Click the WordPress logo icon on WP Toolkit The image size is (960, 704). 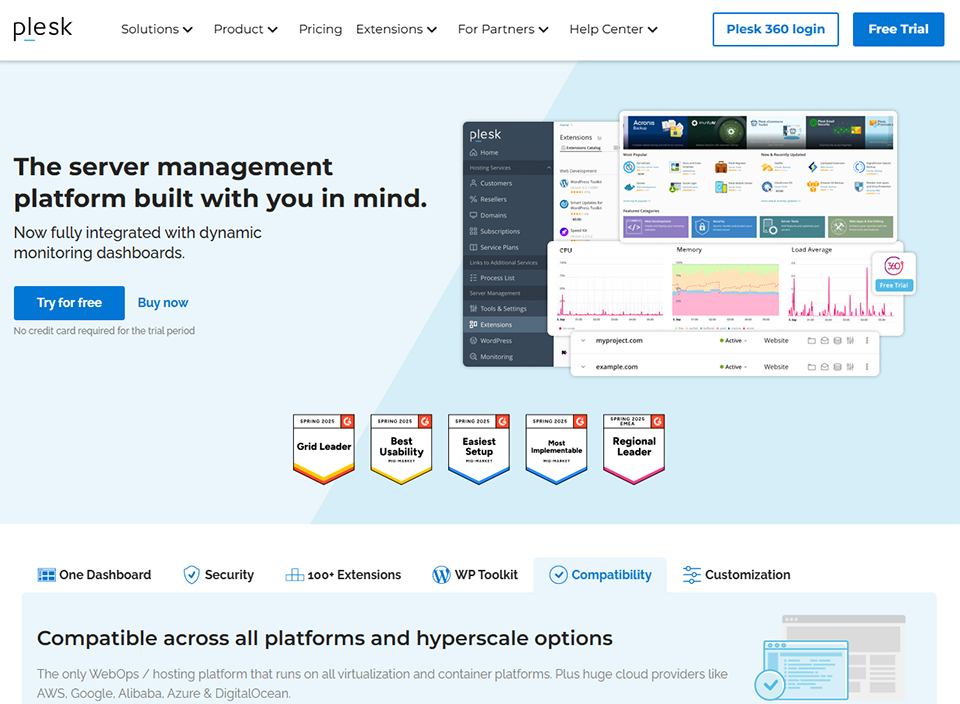tap(441, 575)
